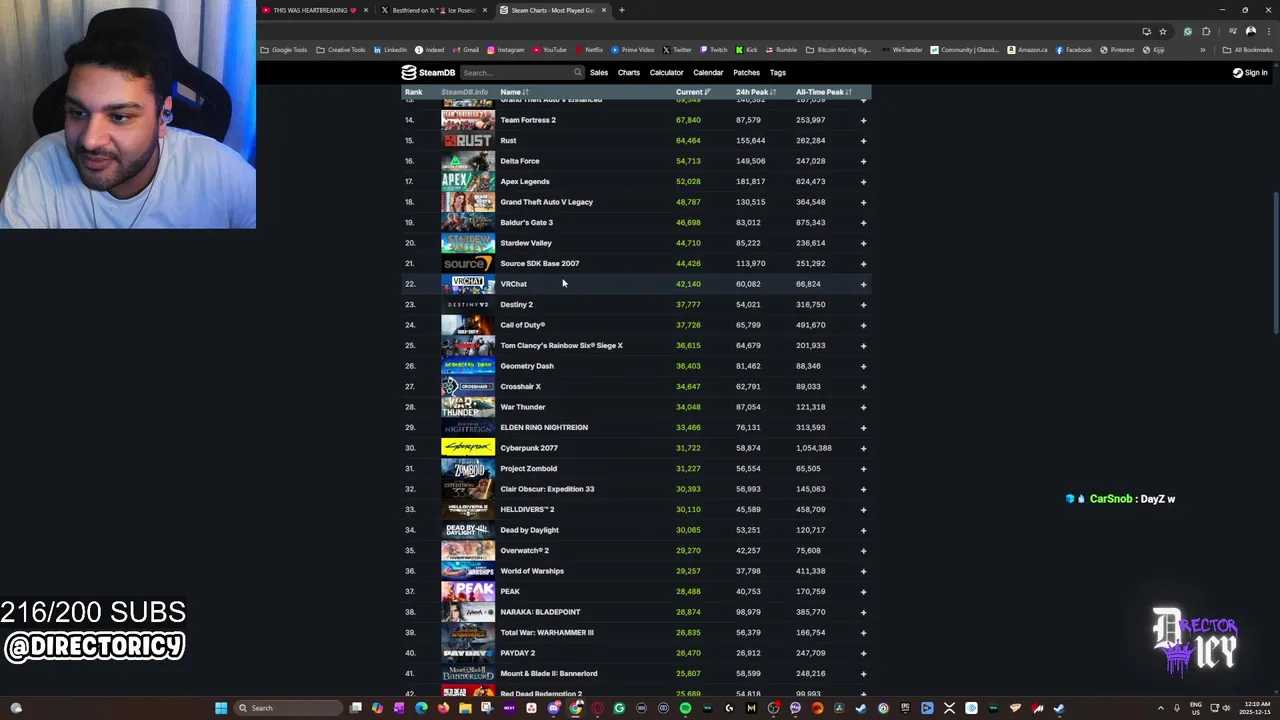1280x720 pixels.
Task: Open the Creative Tools bookmark folder
Action: click(x=341, y=50)
